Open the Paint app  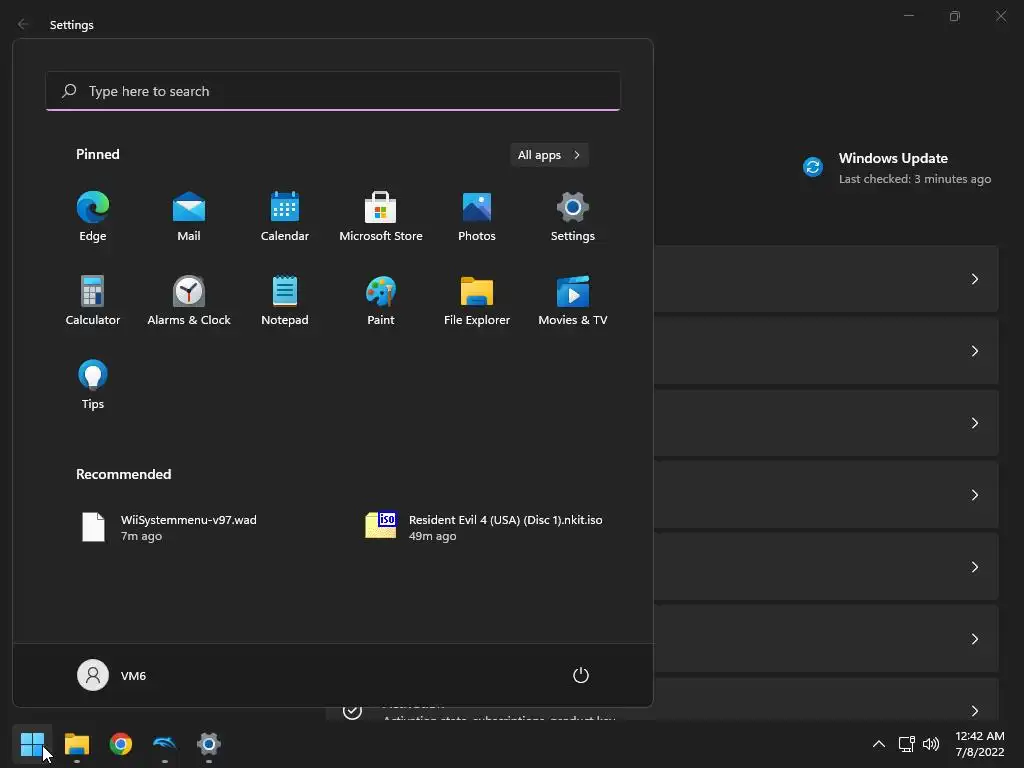tap(381, 300)
